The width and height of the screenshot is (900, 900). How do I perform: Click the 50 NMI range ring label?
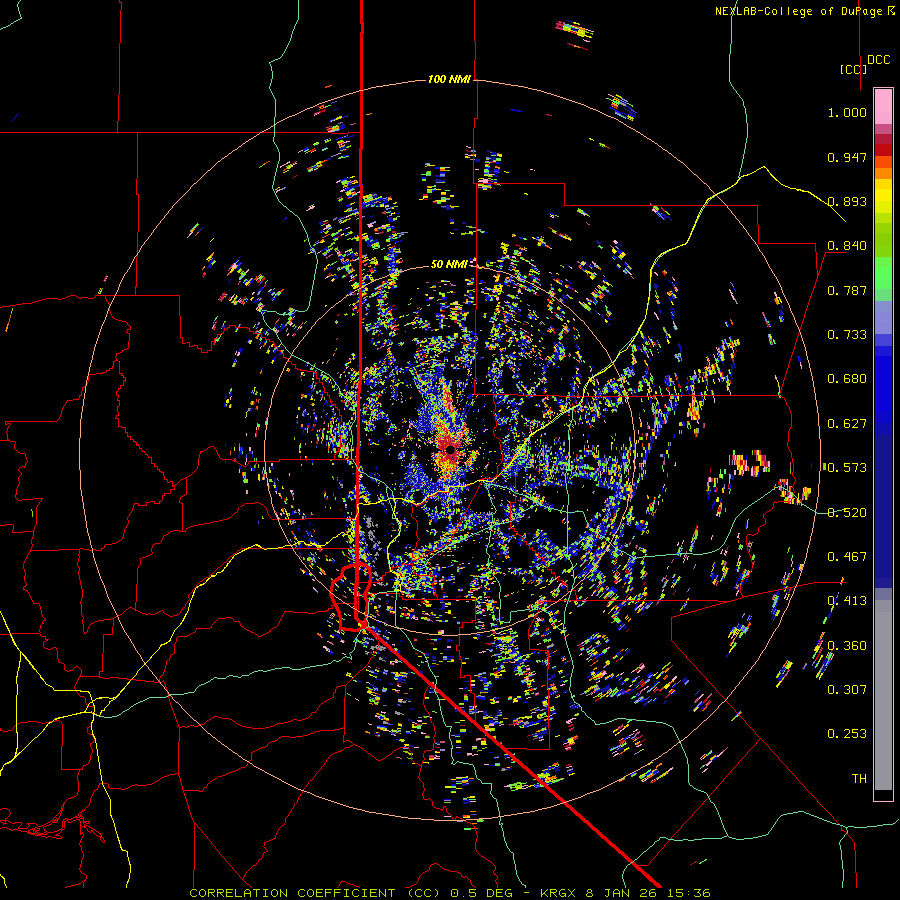449,264
